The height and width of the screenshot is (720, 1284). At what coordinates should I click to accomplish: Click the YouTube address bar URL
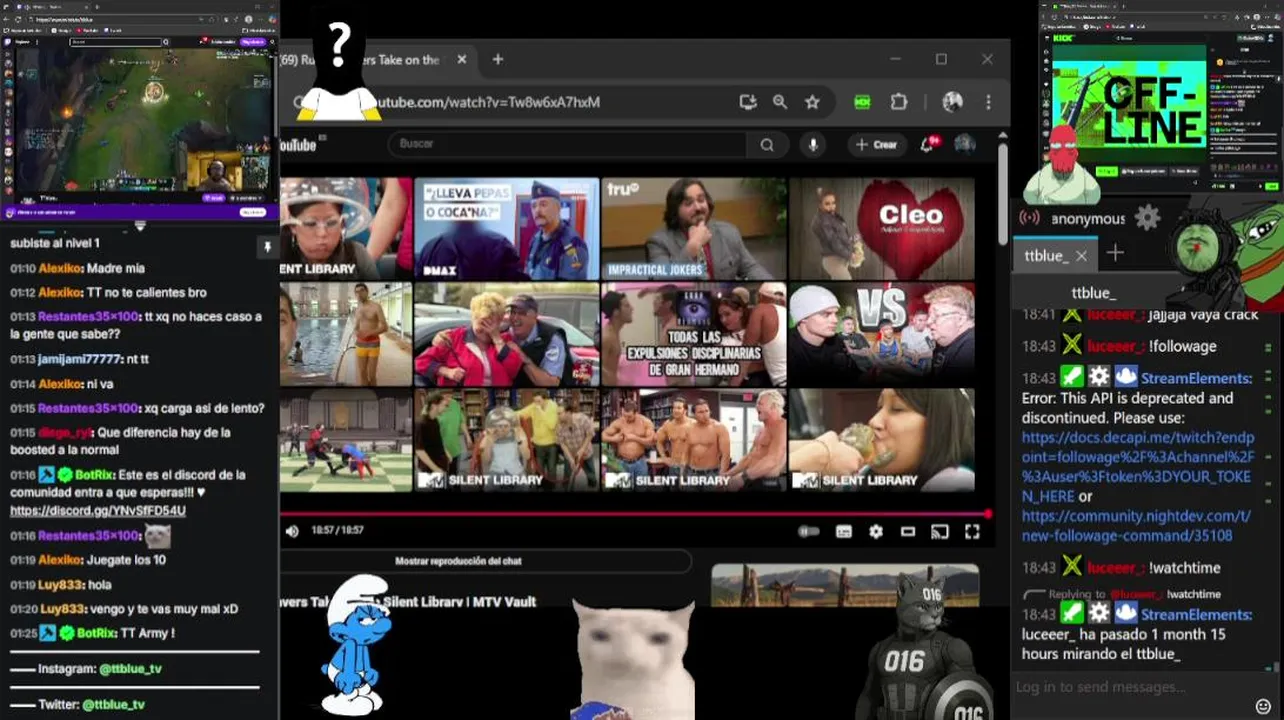pos(488,102)
